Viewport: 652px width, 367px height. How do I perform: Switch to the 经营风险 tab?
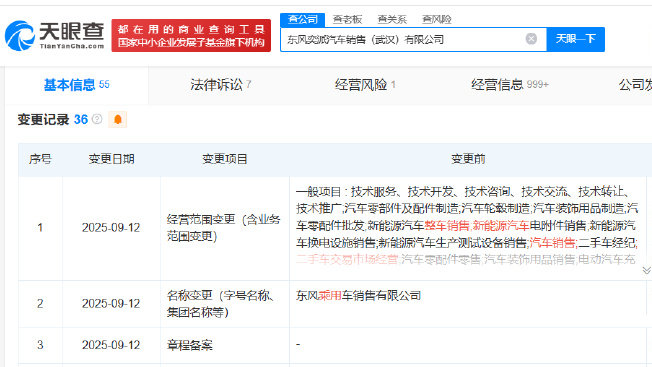(365, 85)
